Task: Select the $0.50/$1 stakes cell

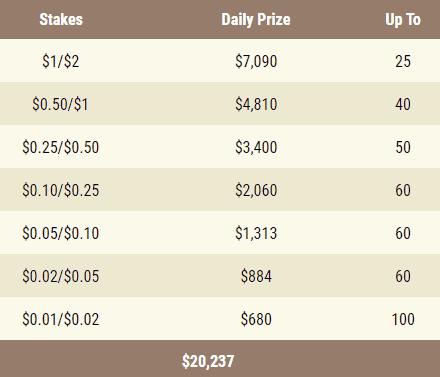Action: [x=60, y=104]
